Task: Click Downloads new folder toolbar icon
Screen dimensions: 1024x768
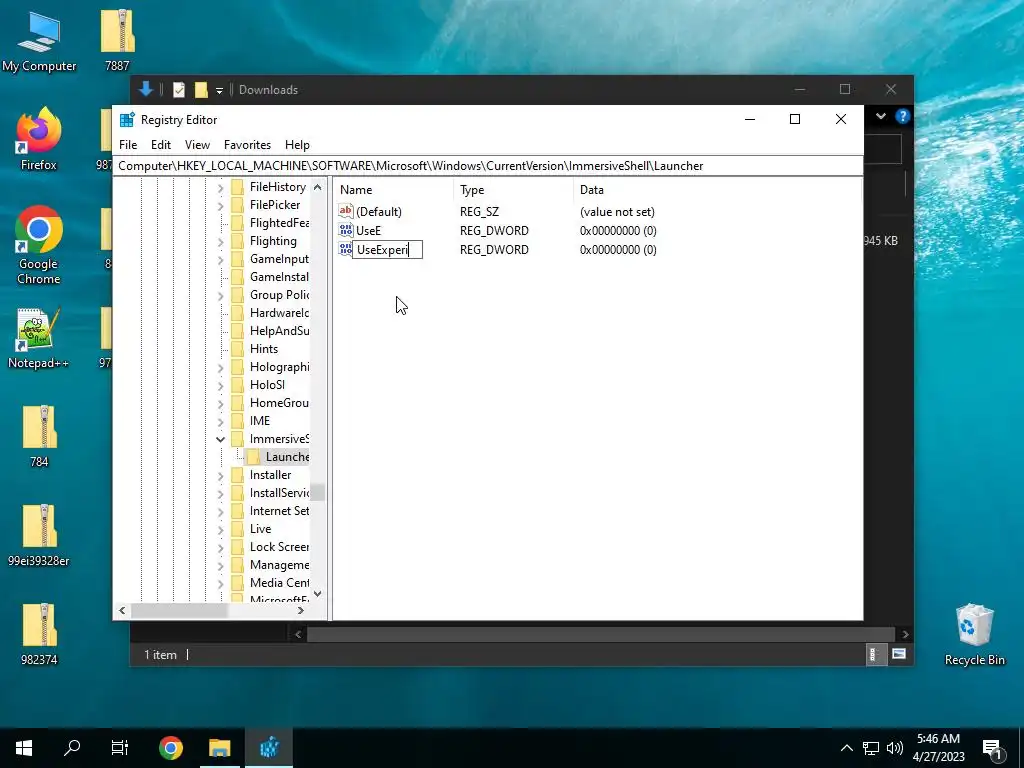Action: tap(201, 90)
